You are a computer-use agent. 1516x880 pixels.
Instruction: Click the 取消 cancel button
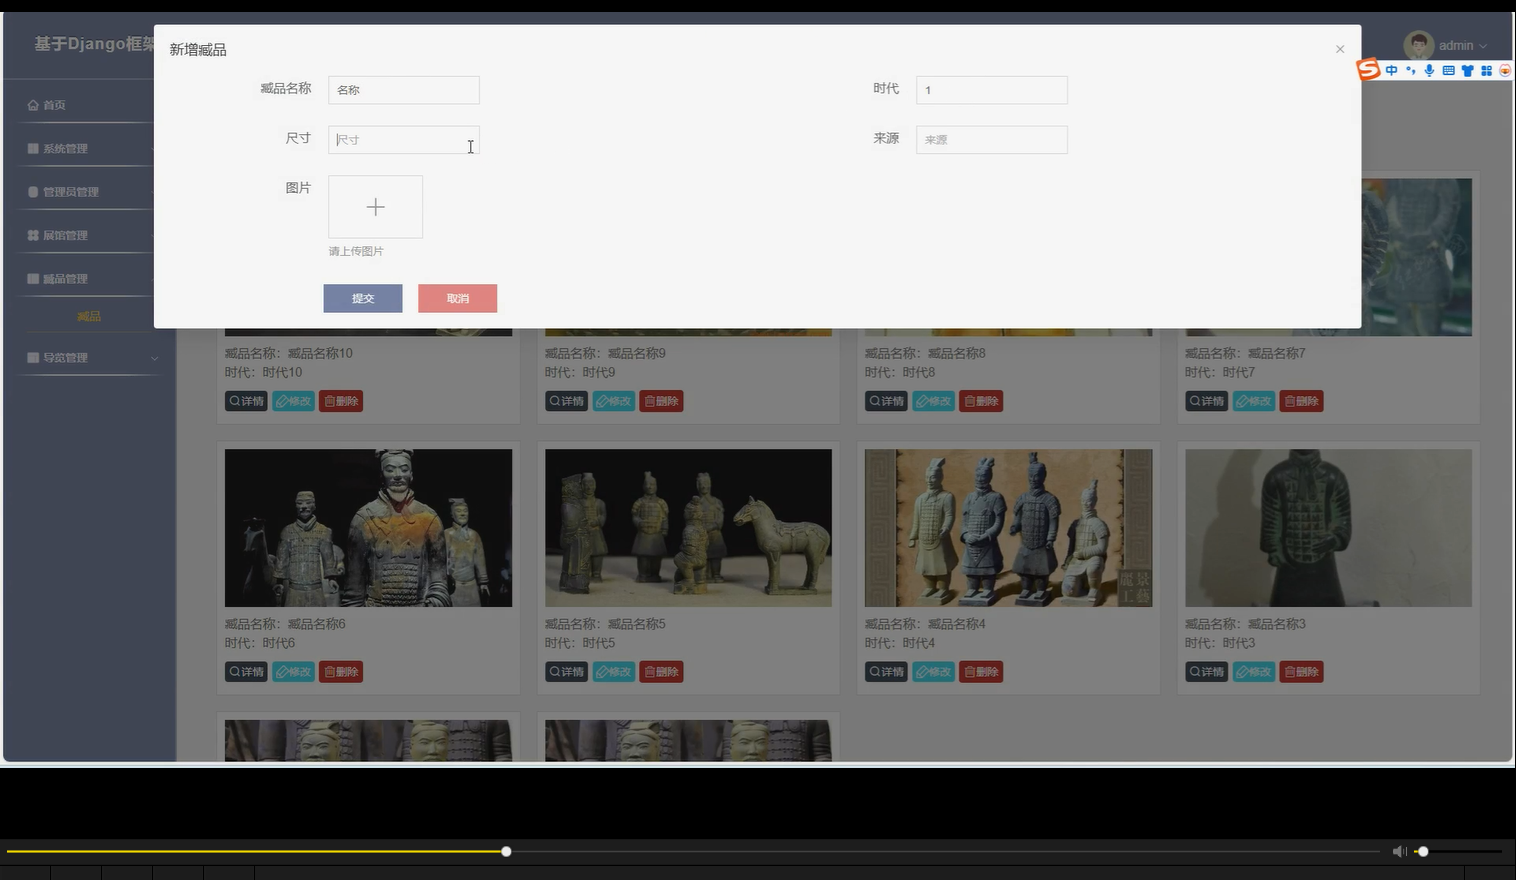coord(458,298)
